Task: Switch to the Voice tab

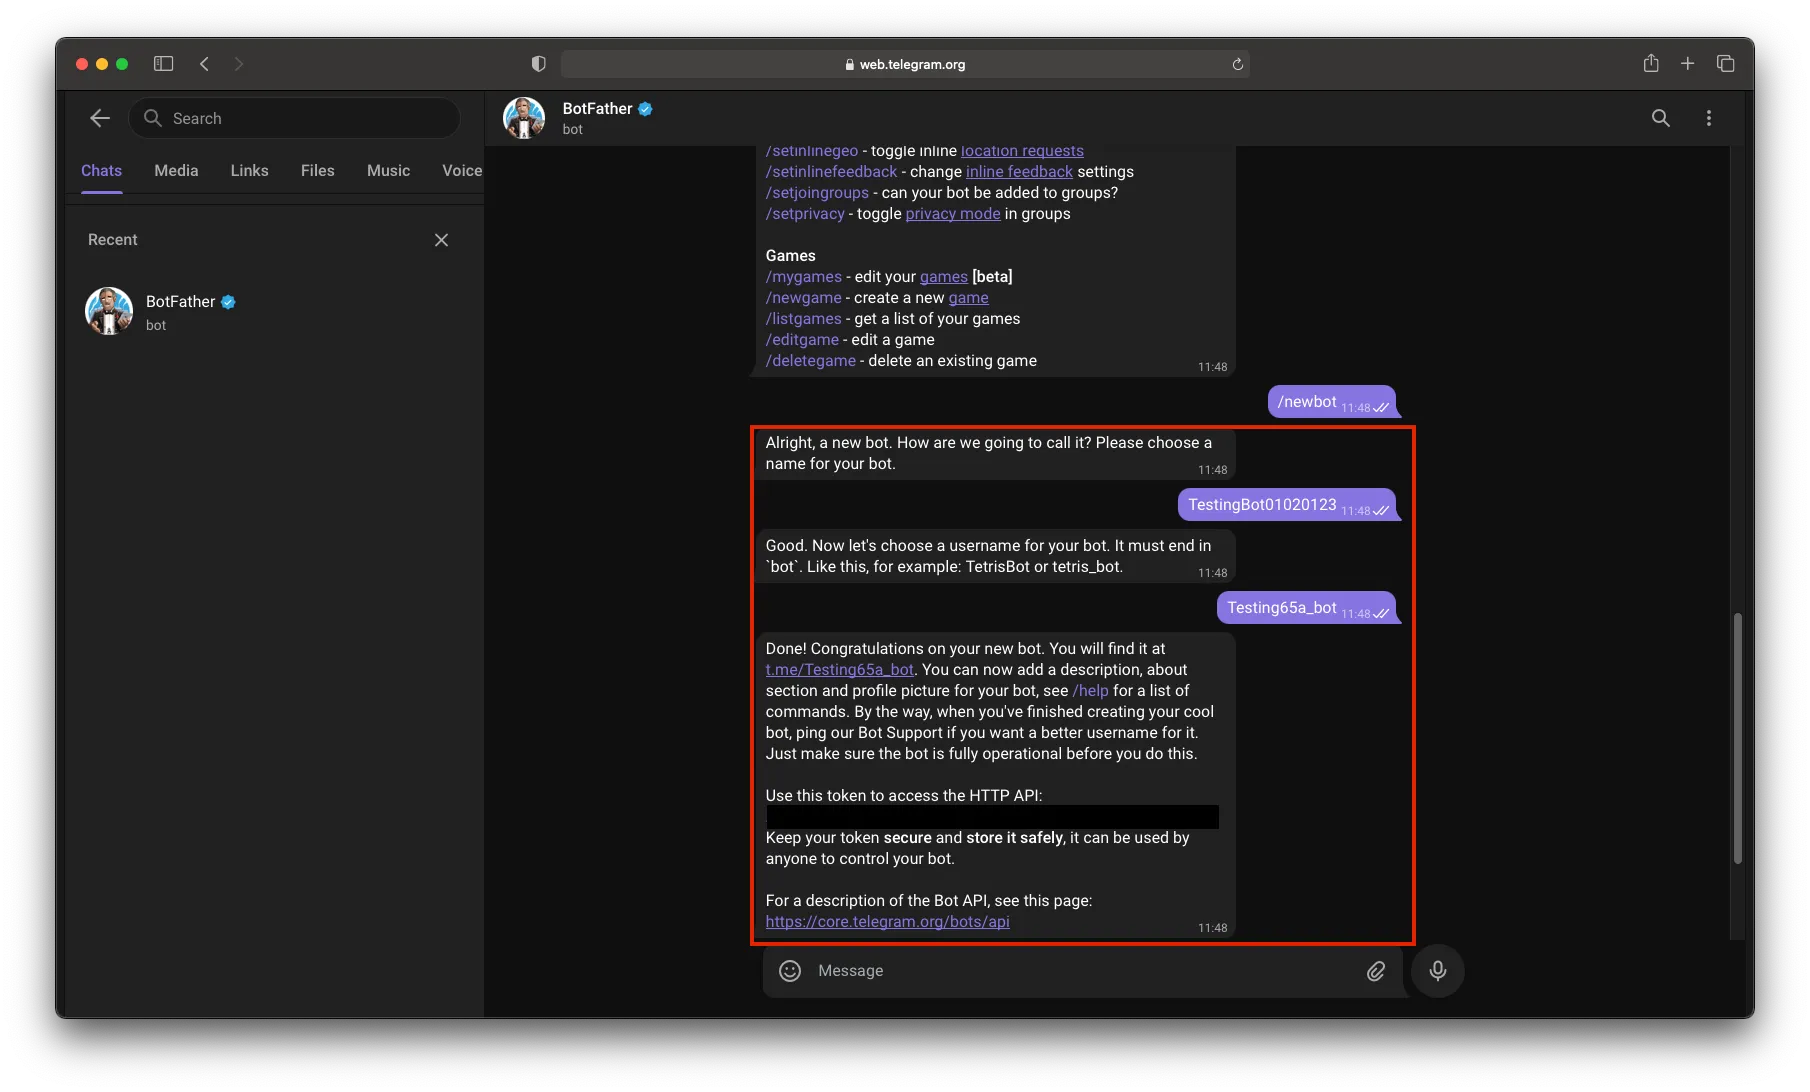Action: pos(462,171)
